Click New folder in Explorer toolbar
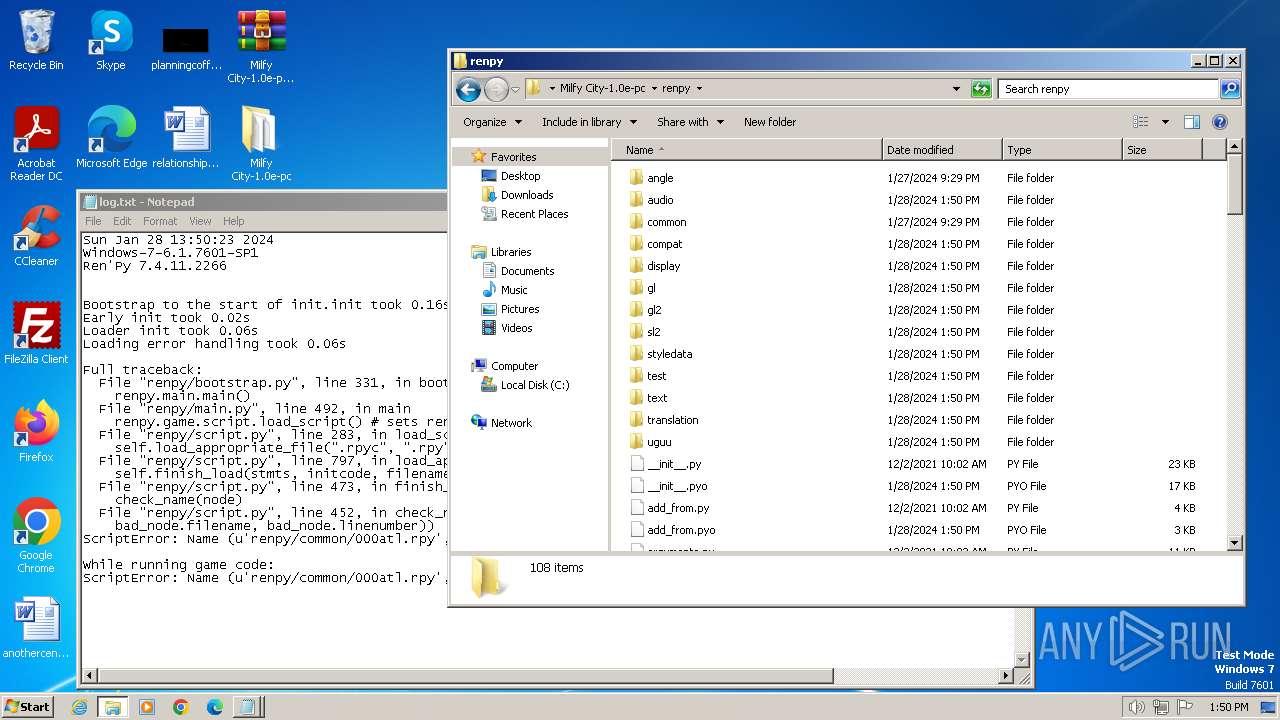 [770, 122]
